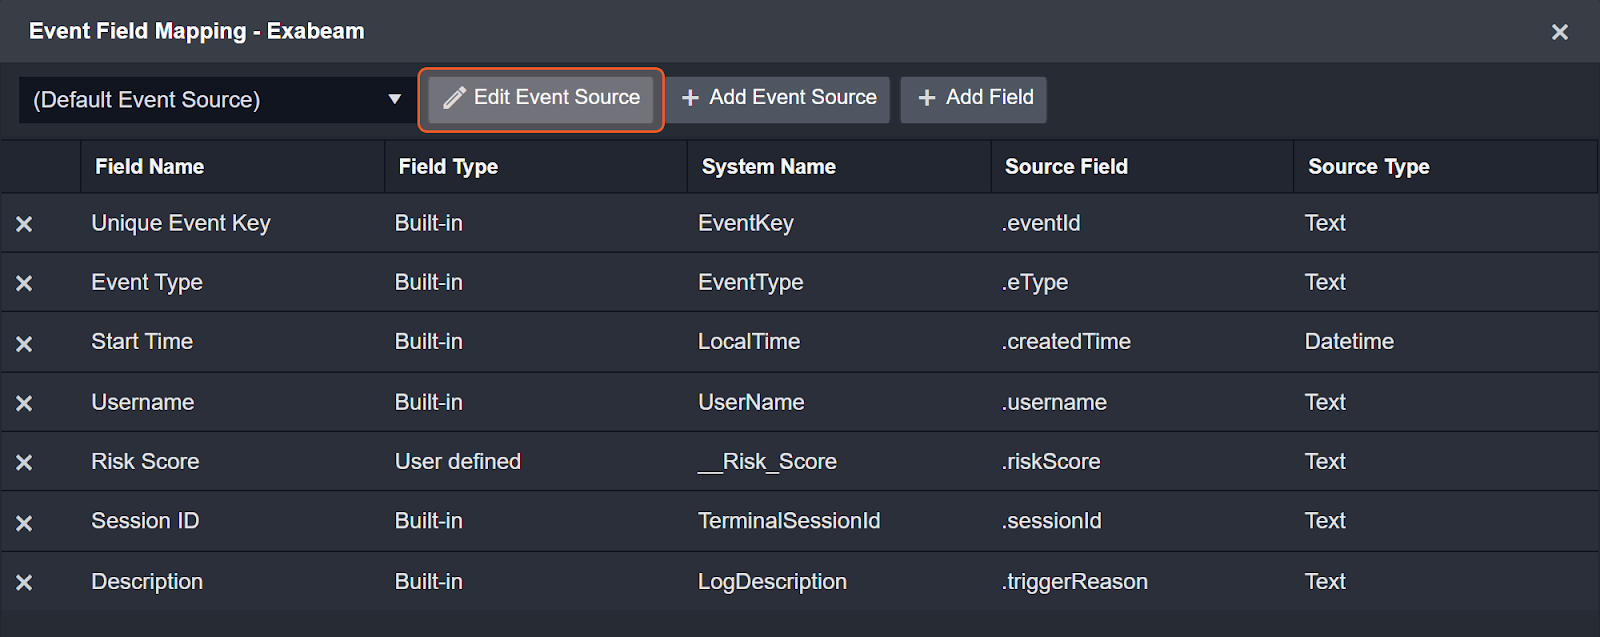Image resolution: width=1600 pixels, height=637 pixels.
Task: Select the 'Start Time' field name
Action: (142, 341)
